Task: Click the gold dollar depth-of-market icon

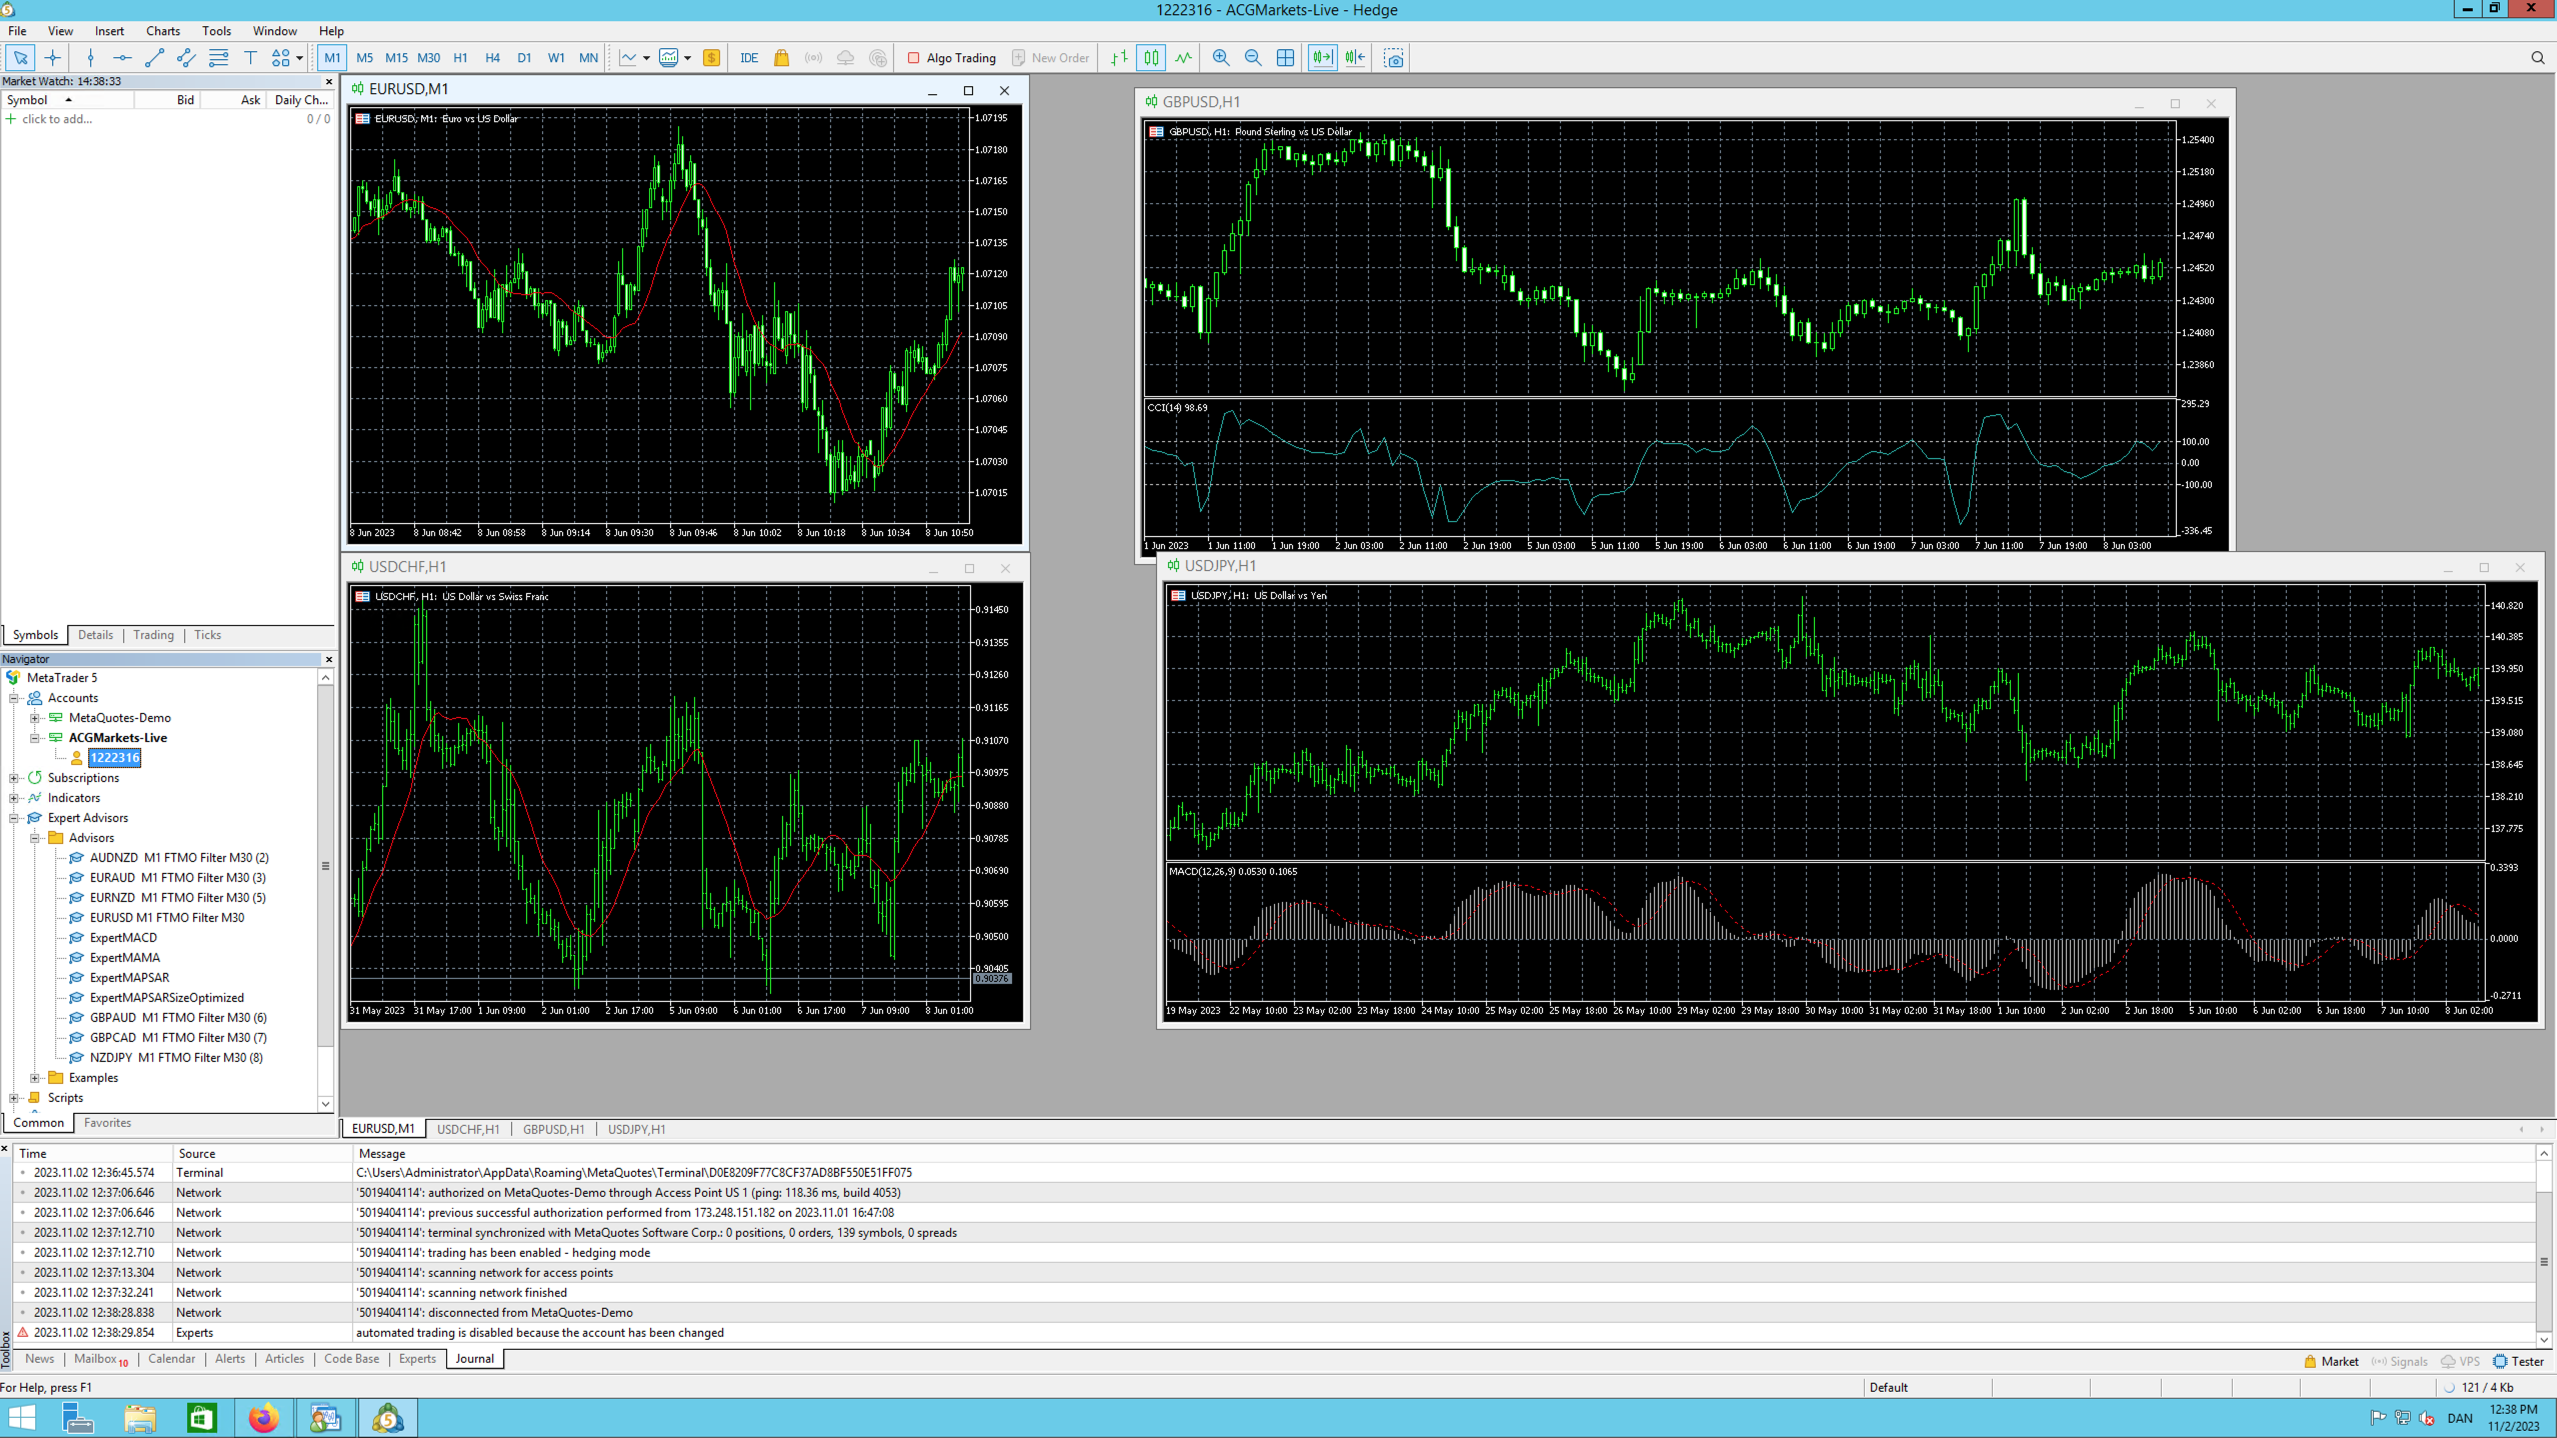Action: tap(711, 58)
